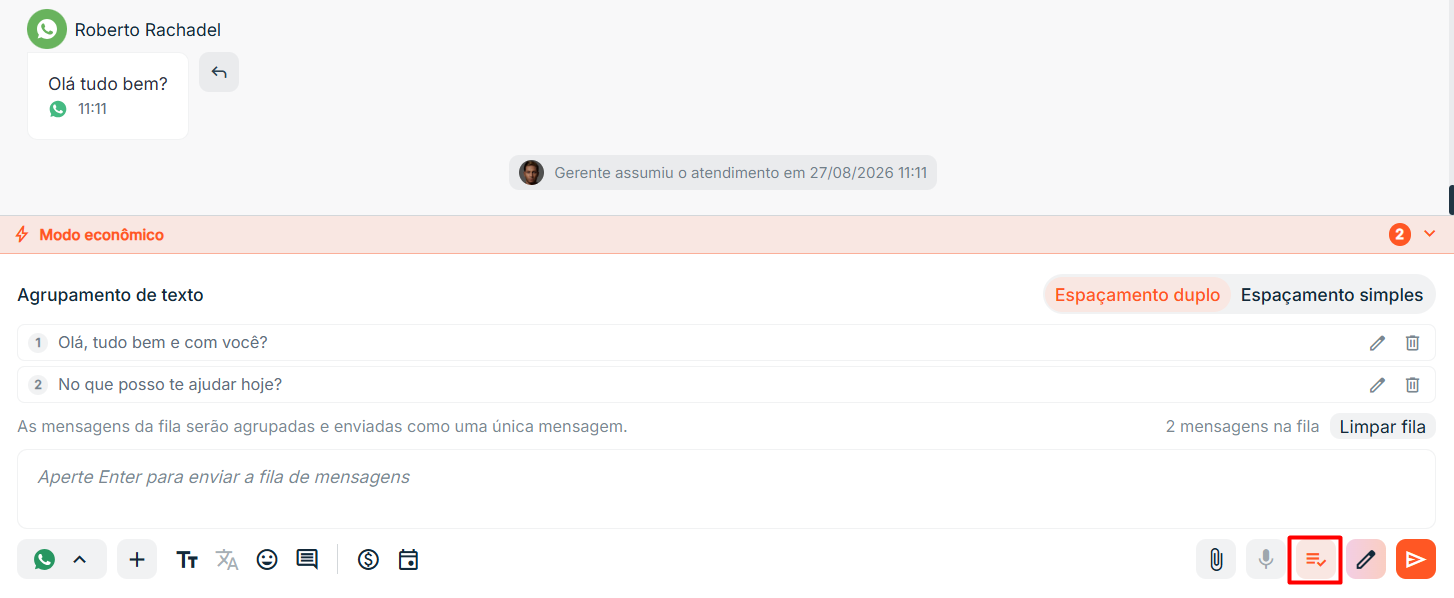Image resolution: width=1454 pixels, height=598 pixels.
Task: Select Espaçamento duplo option
Action: pyautogui.click(x=1137, y=295)
